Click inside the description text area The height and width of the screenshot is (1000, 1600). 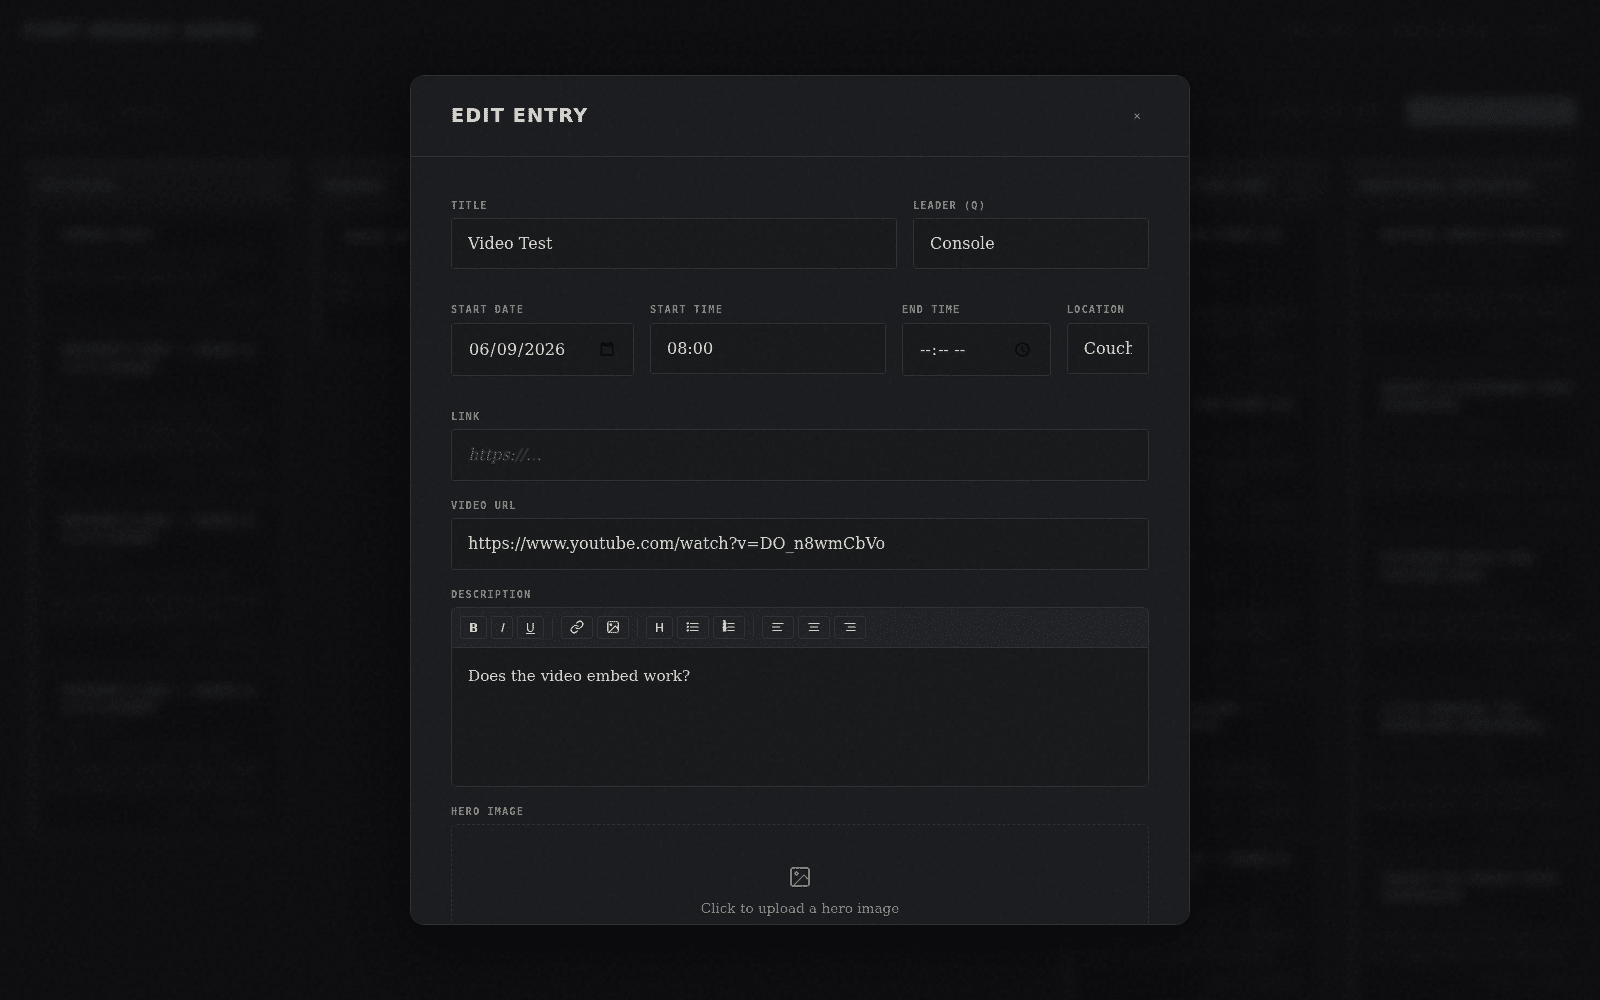coord(800,716)
